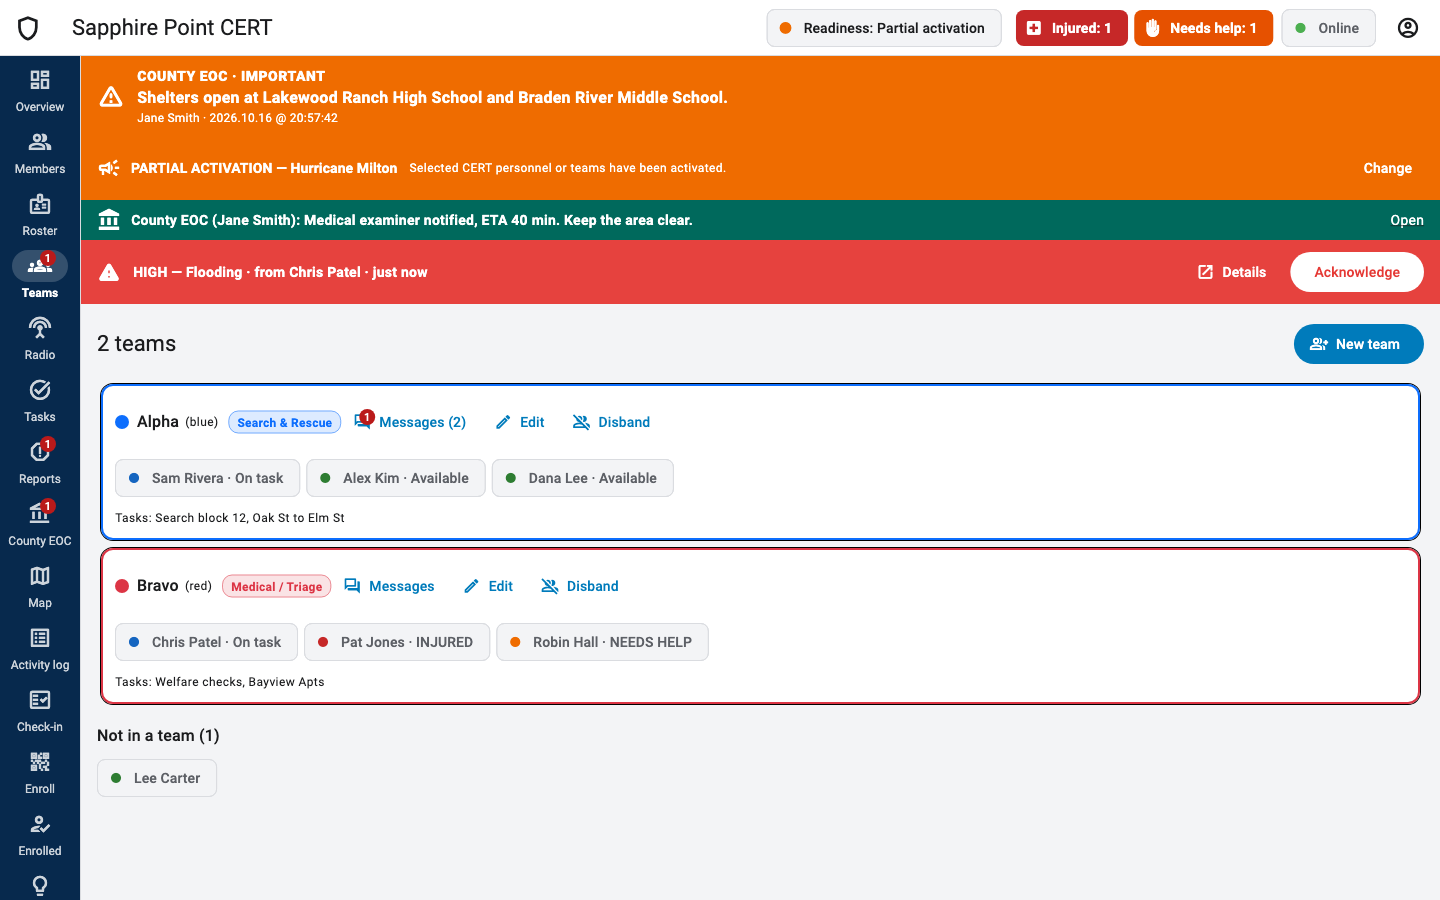Open Enroll QR code page
Screen dimensions: 1440x900
[40, 773]
